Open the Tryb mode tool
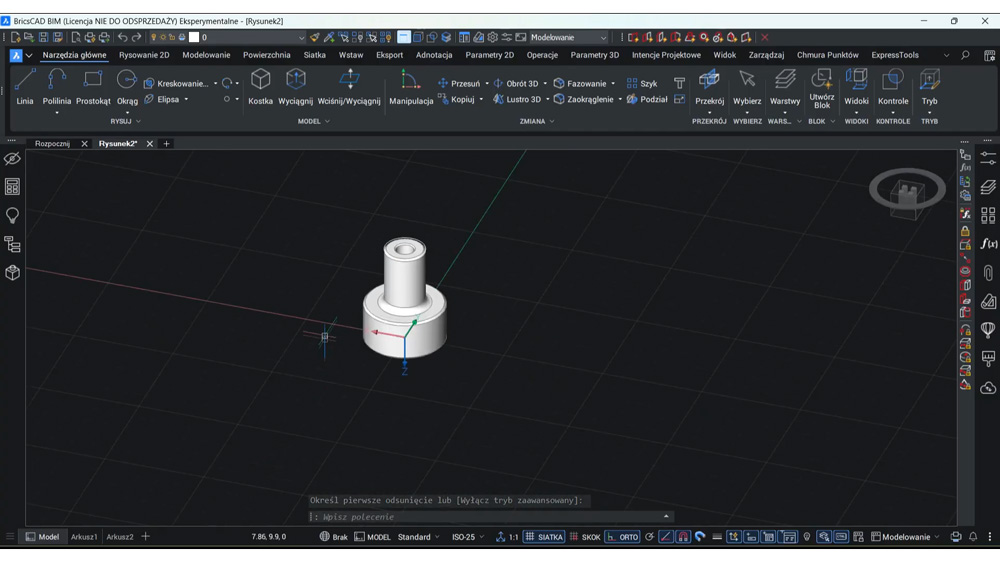The image size is (1000, 562). [929, 87]
